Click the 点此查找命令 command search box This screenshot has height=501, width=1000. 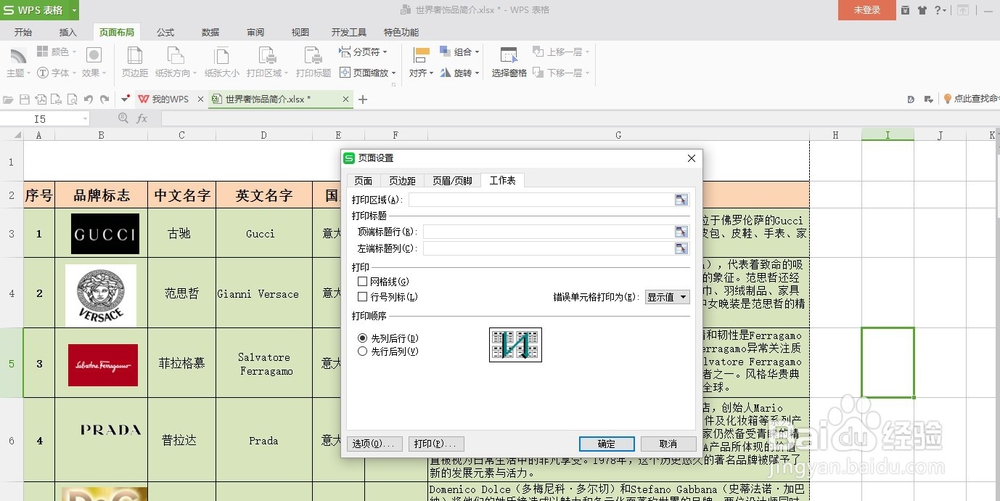coord(973,99)
